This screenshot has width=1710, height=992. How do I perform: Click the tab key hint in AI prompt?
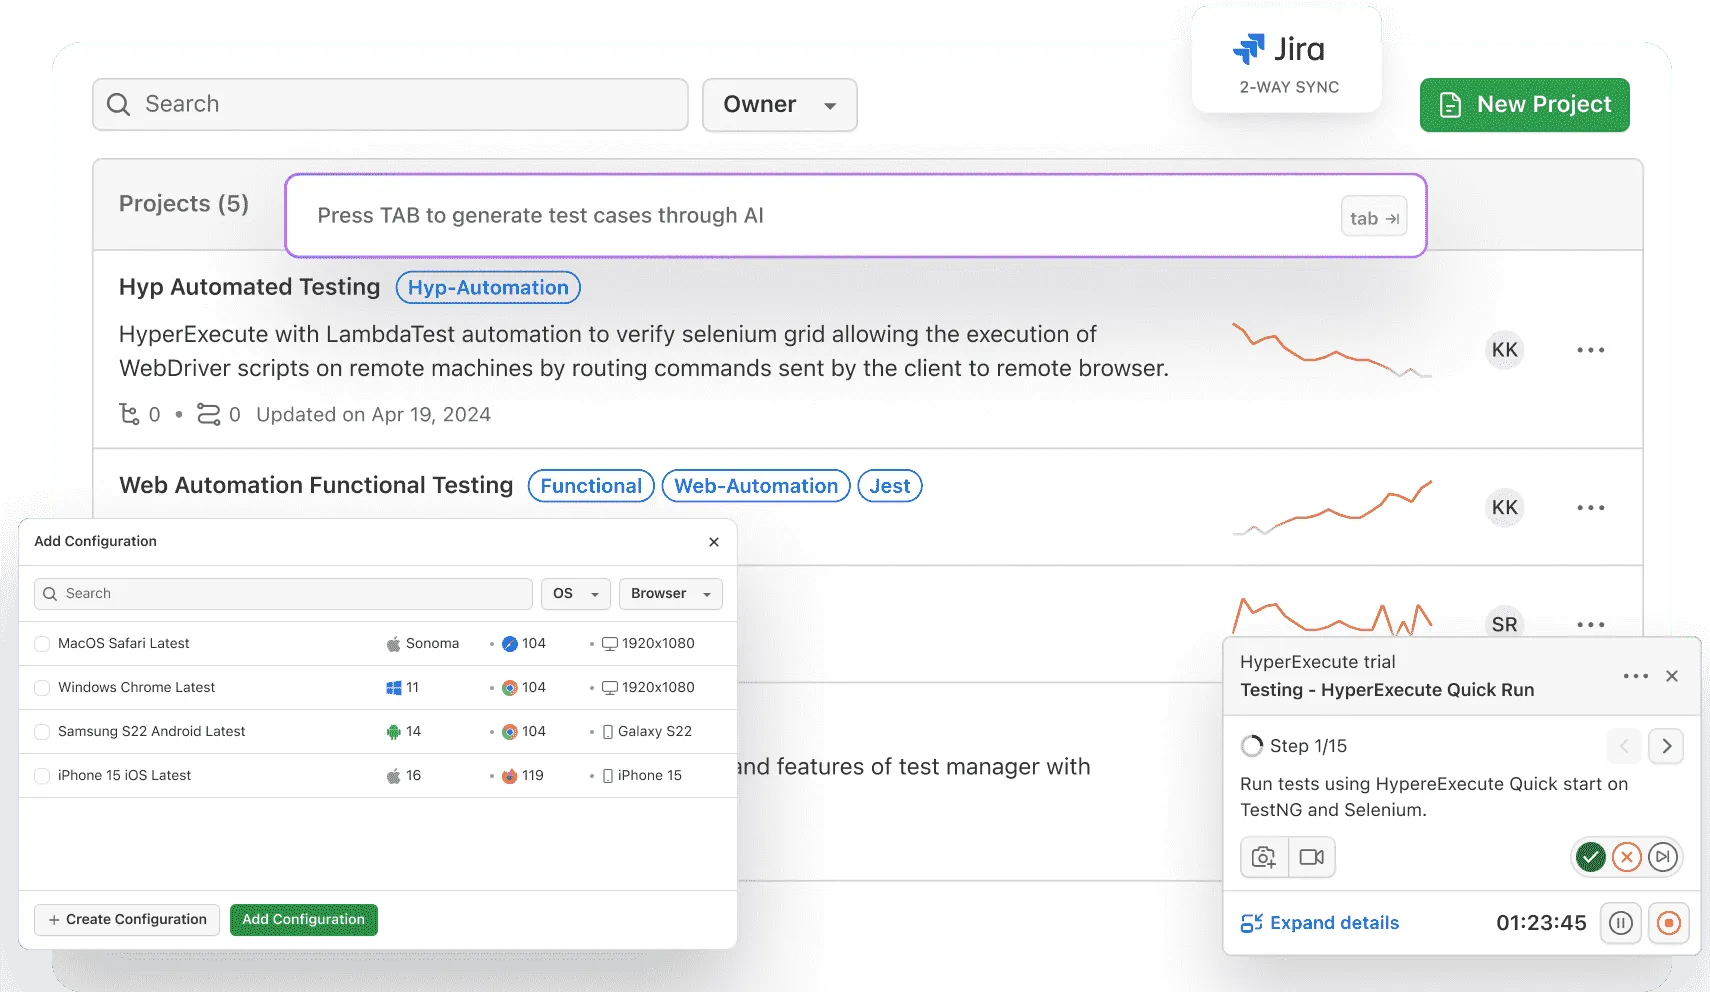[1374, 218]
